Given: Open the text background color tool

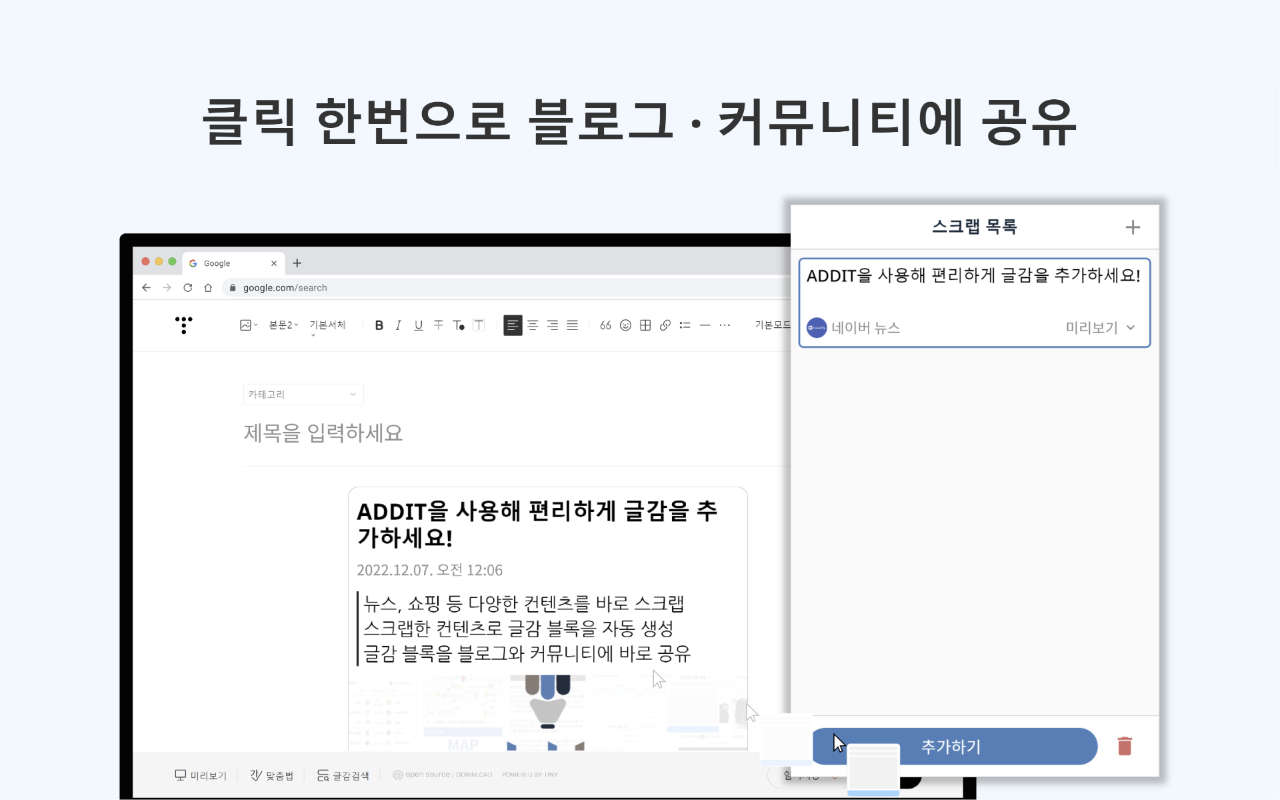Looking at the screenshot, I should [478, 325].
